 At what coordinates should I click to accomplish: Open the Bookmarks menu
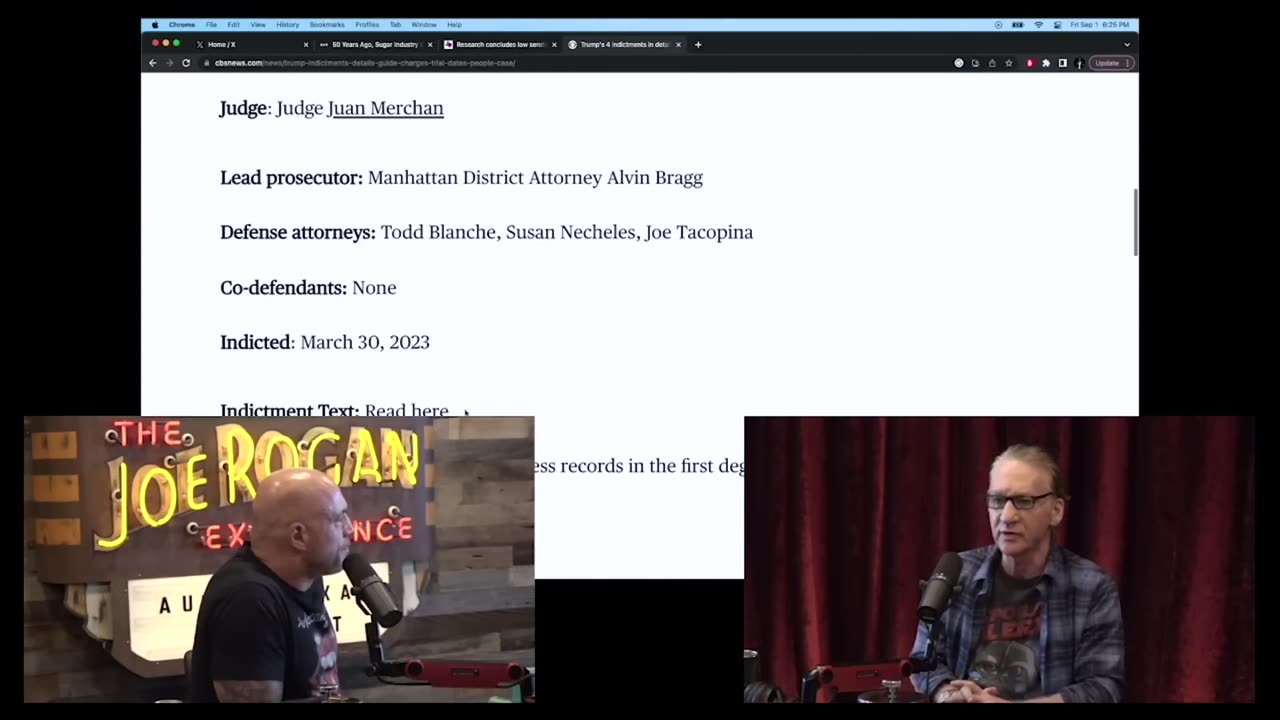click(x=327, y=24)
